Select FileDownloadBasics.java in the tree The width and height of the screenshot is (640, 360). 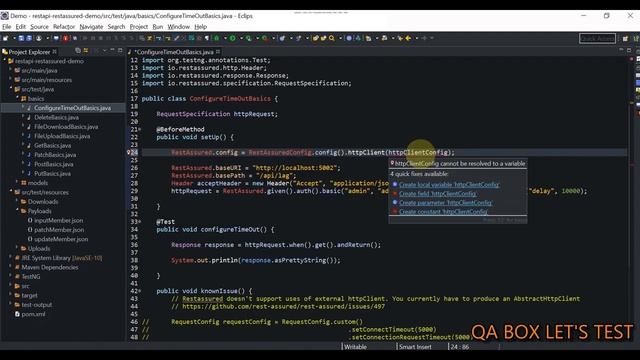(66, 127)
